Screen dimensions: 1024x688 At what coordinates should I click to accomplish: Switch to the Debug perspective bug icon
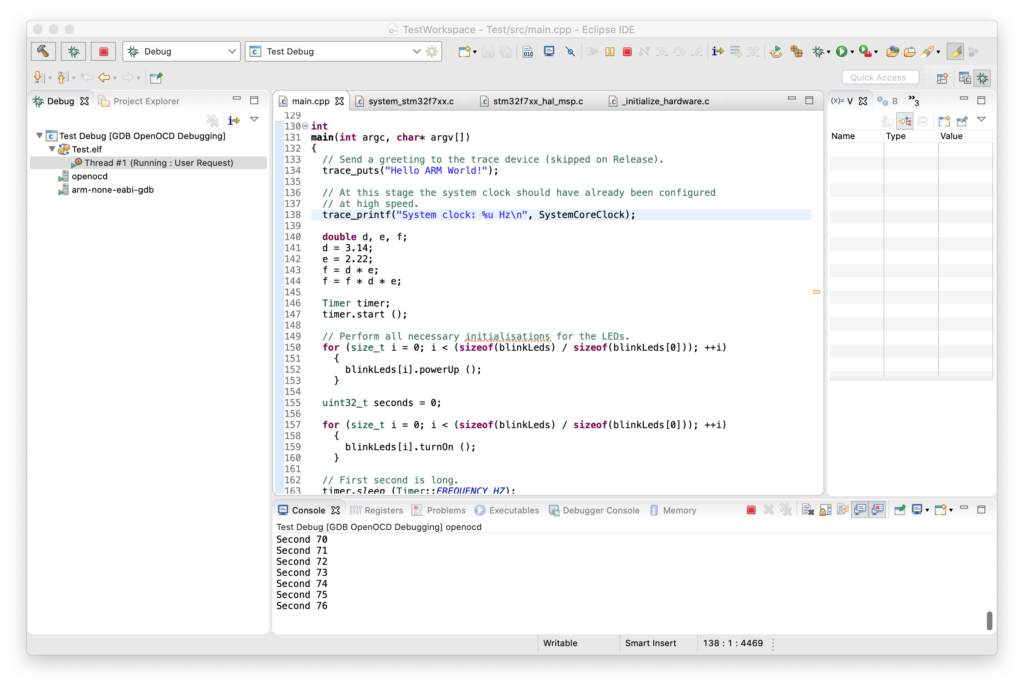983,77
